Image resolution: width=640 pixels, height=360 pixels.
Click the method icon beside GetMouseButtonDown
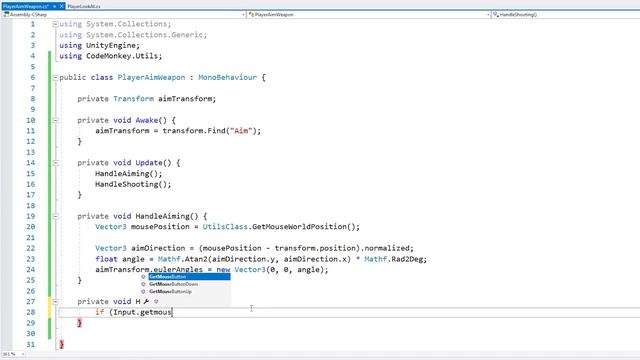(143, 284)
